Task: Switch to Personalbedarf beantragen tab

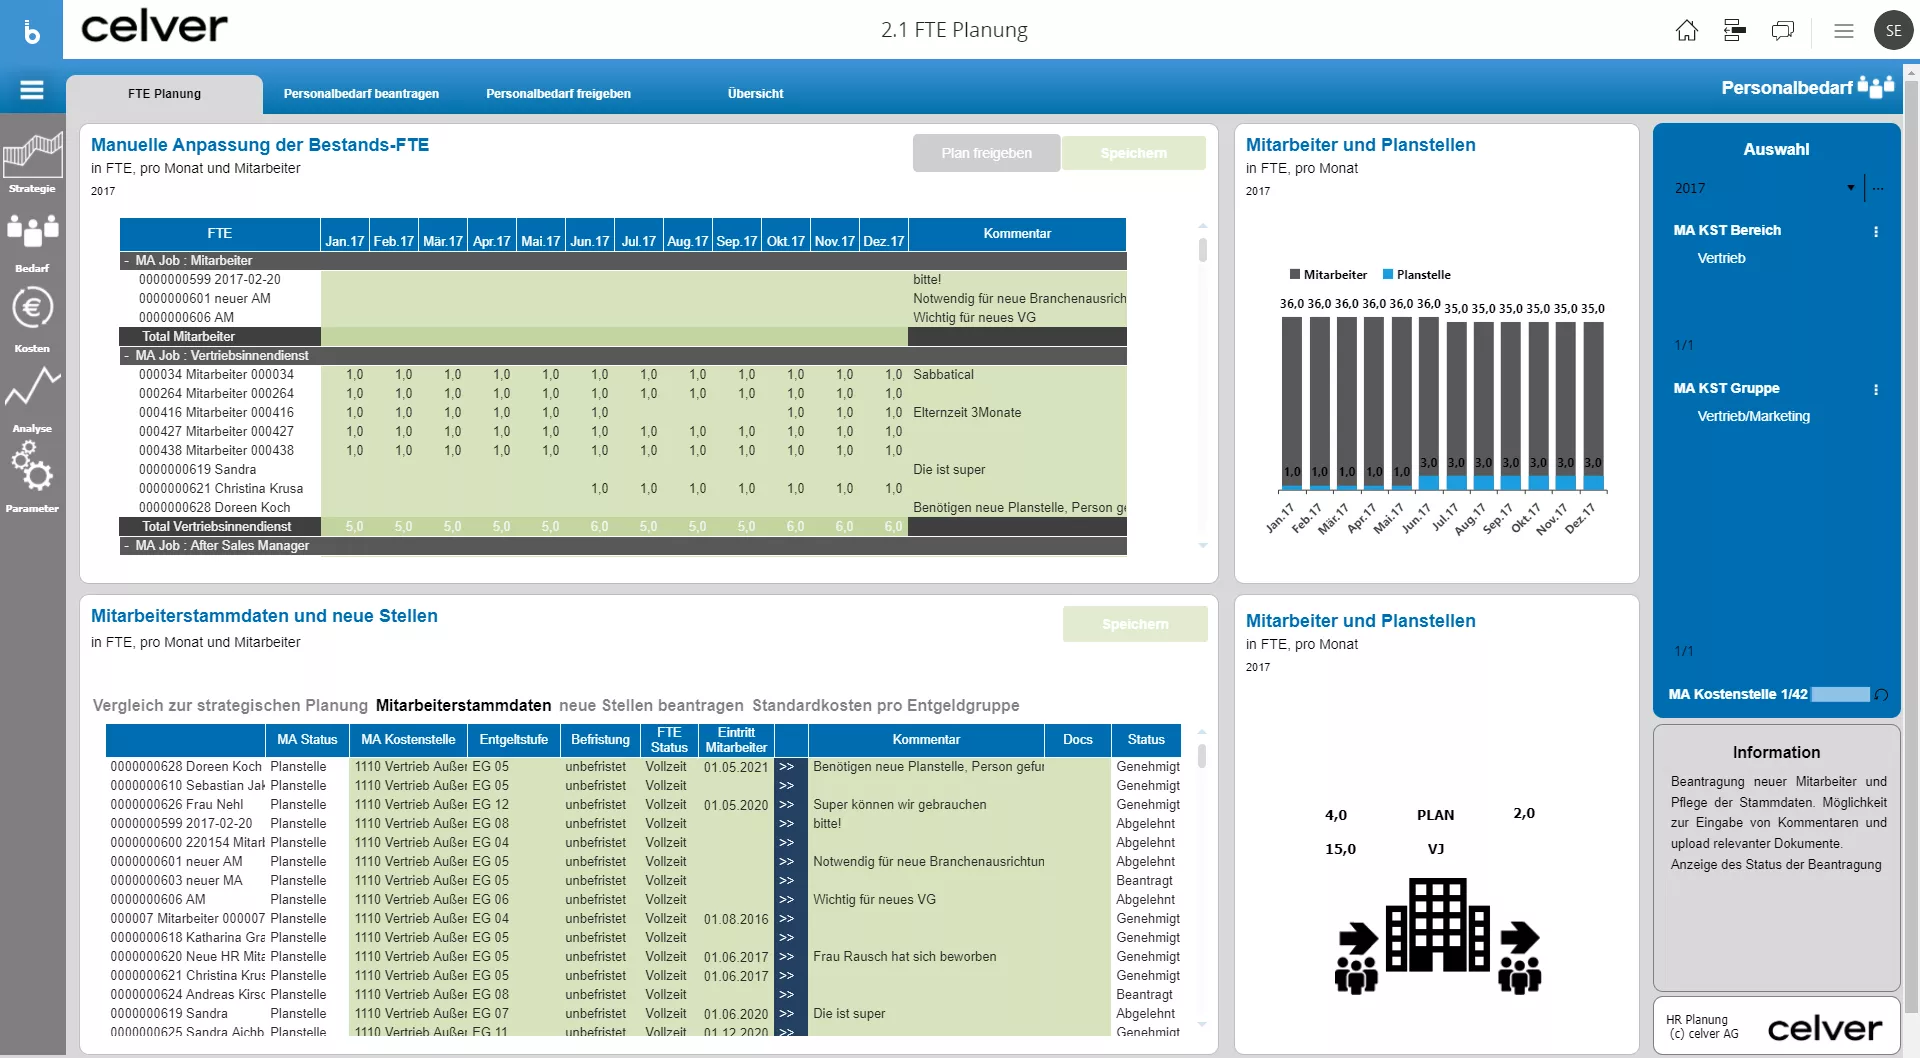Action: [361, 94]
